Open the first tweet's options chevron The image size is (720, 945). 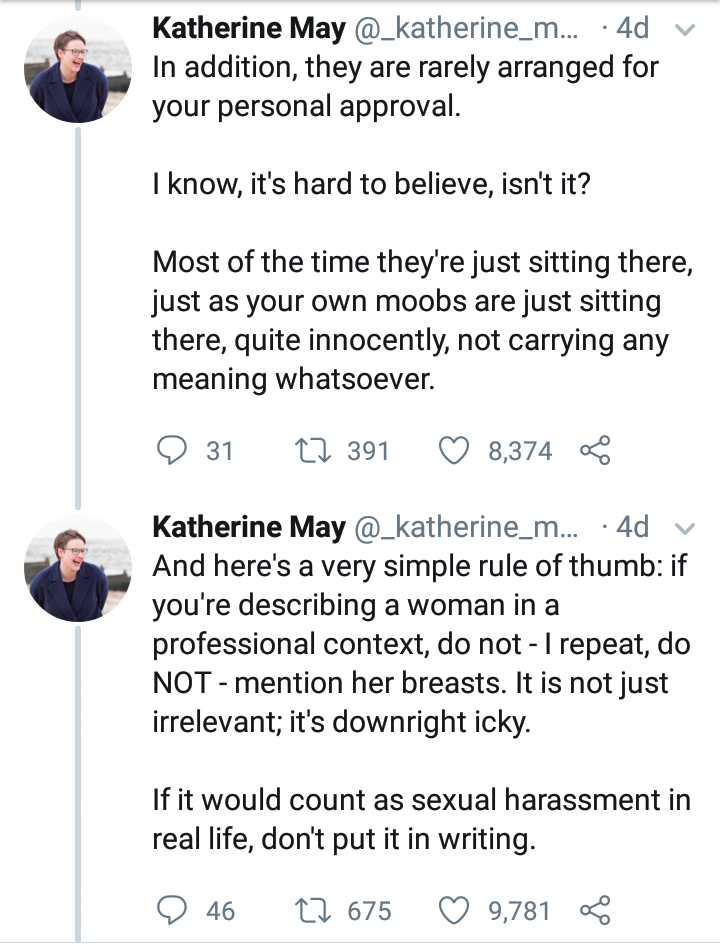tap(686, 31)
